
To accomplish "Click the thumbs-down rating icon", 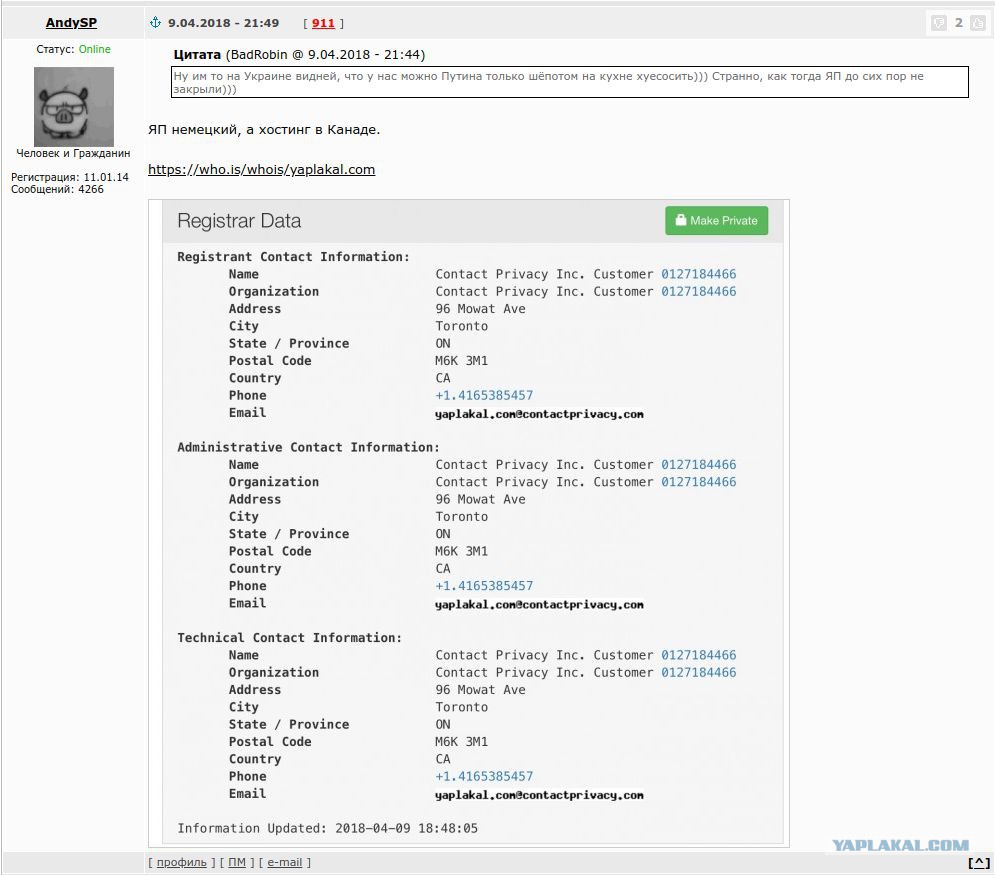I will tap(939, 23).
